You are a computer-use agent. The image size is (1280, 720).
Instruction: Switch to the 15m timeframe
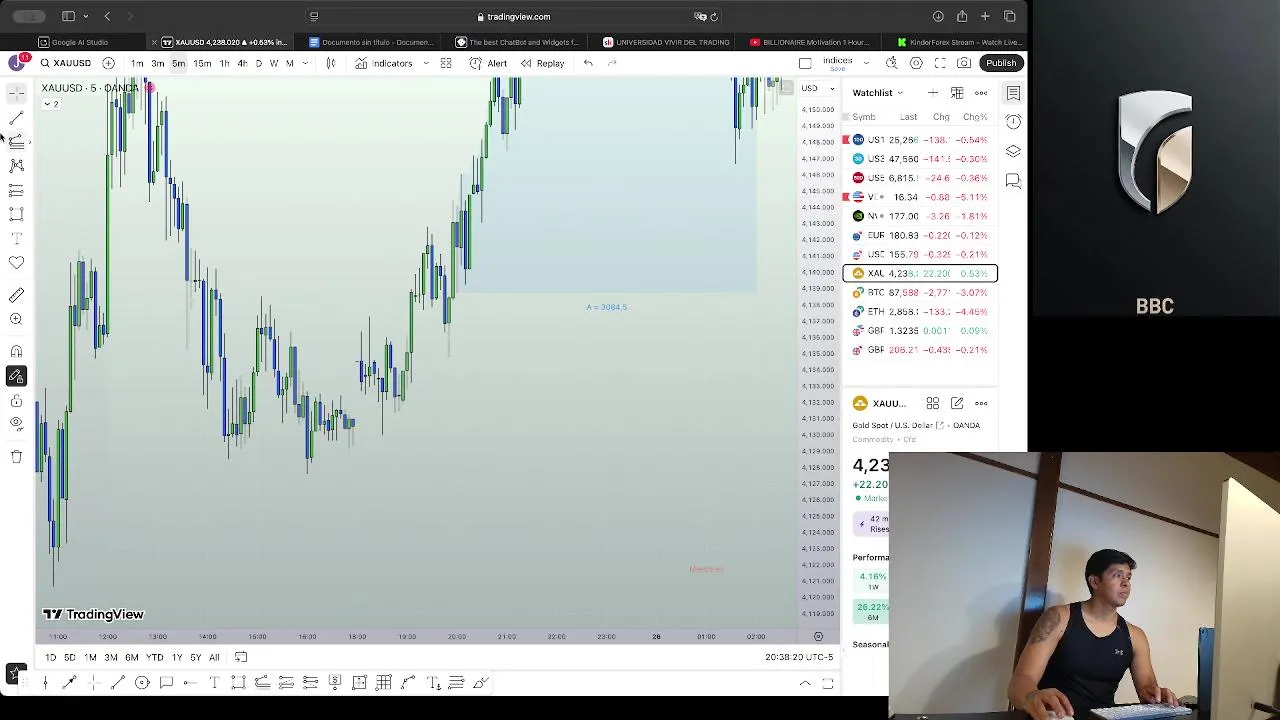pyautogui.click(x=202, y=63)
